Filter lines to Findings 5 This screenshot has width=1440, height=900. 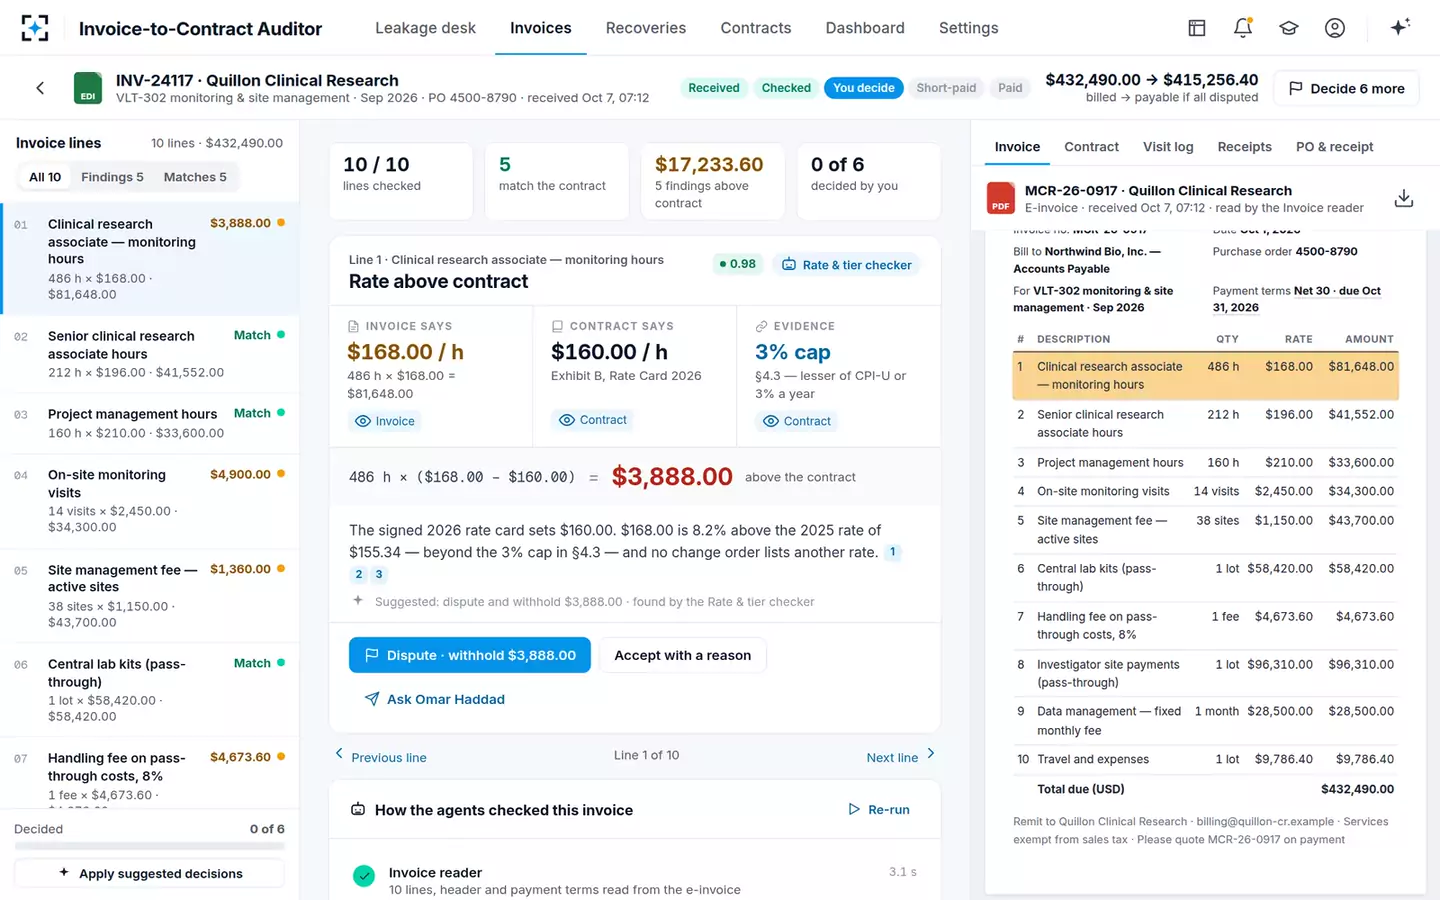point(112,177)
